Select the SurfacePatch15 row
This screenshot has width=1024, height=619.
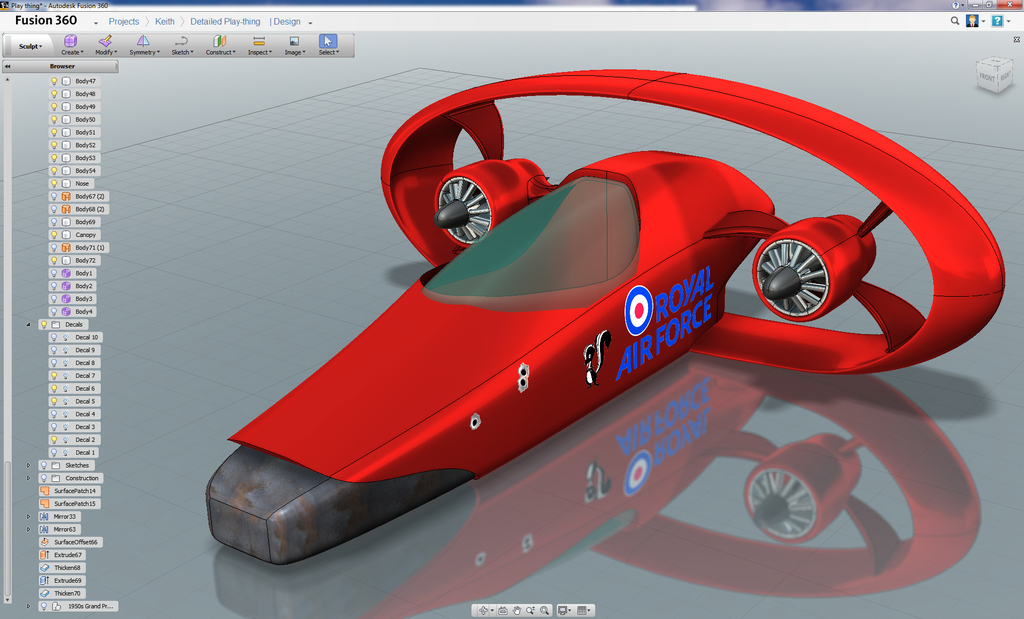[70, 503]
